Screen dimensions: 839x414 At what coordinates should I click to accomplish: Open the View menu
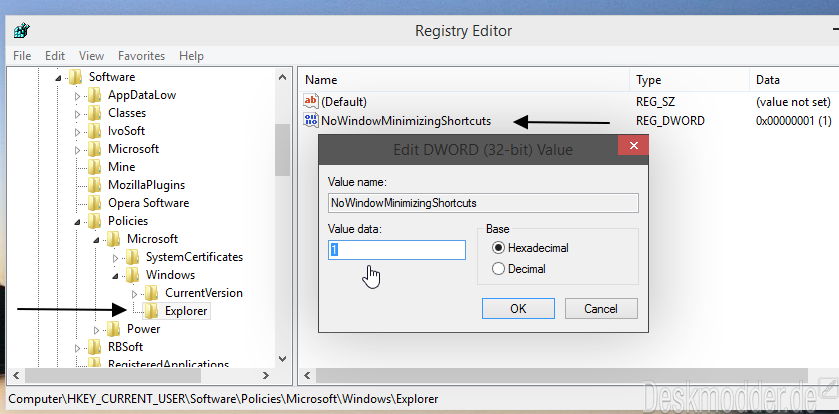[91, 56]
